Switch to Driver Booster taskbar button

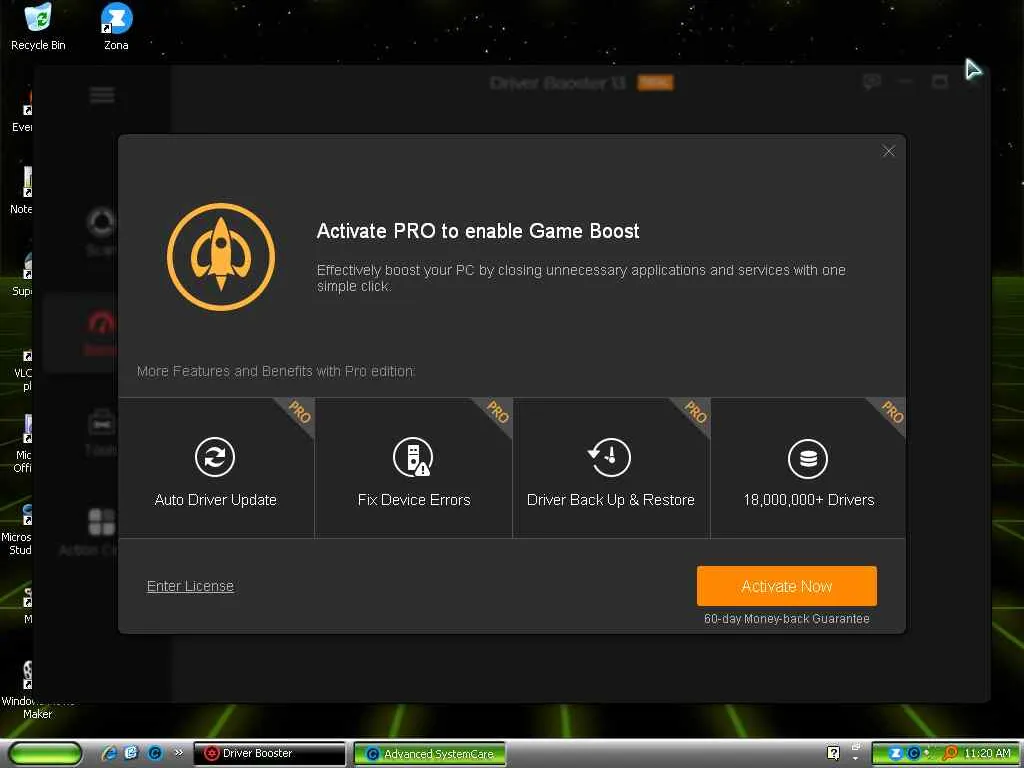(269, 754)
